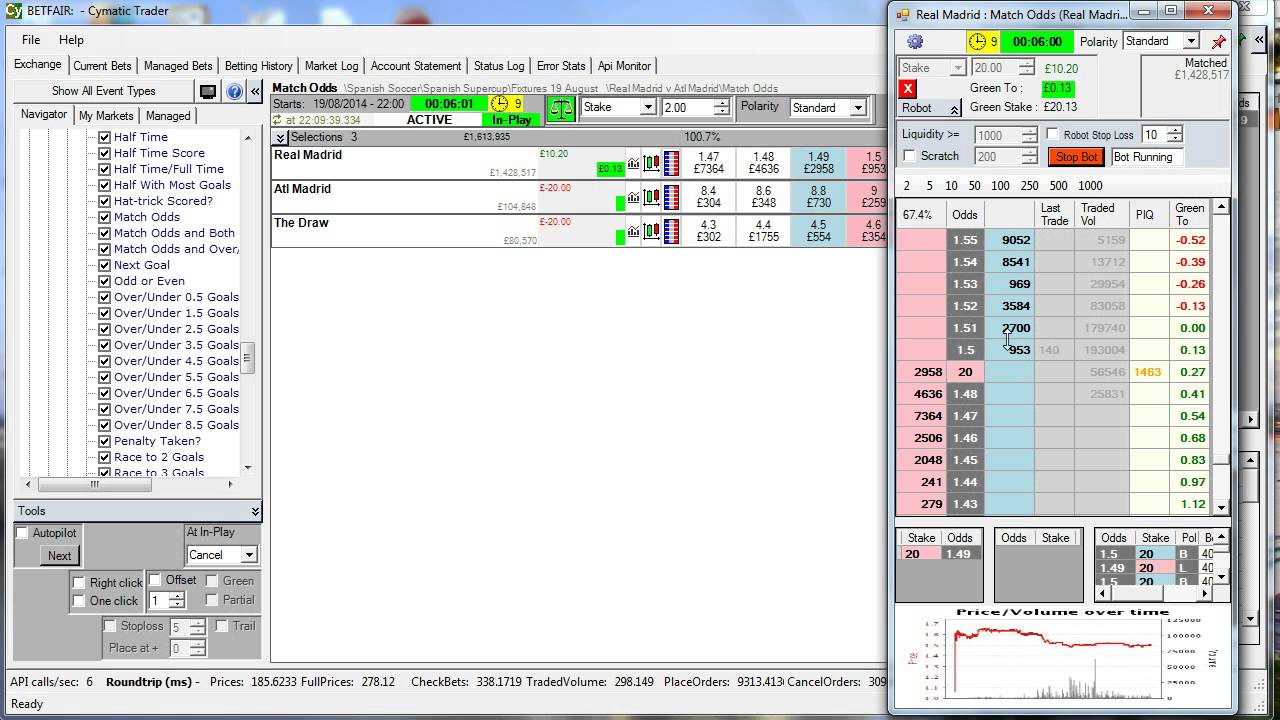The image size is (1280, 720).
Task: Toggle the Half Time checkbox
Action: click(104, 137)
